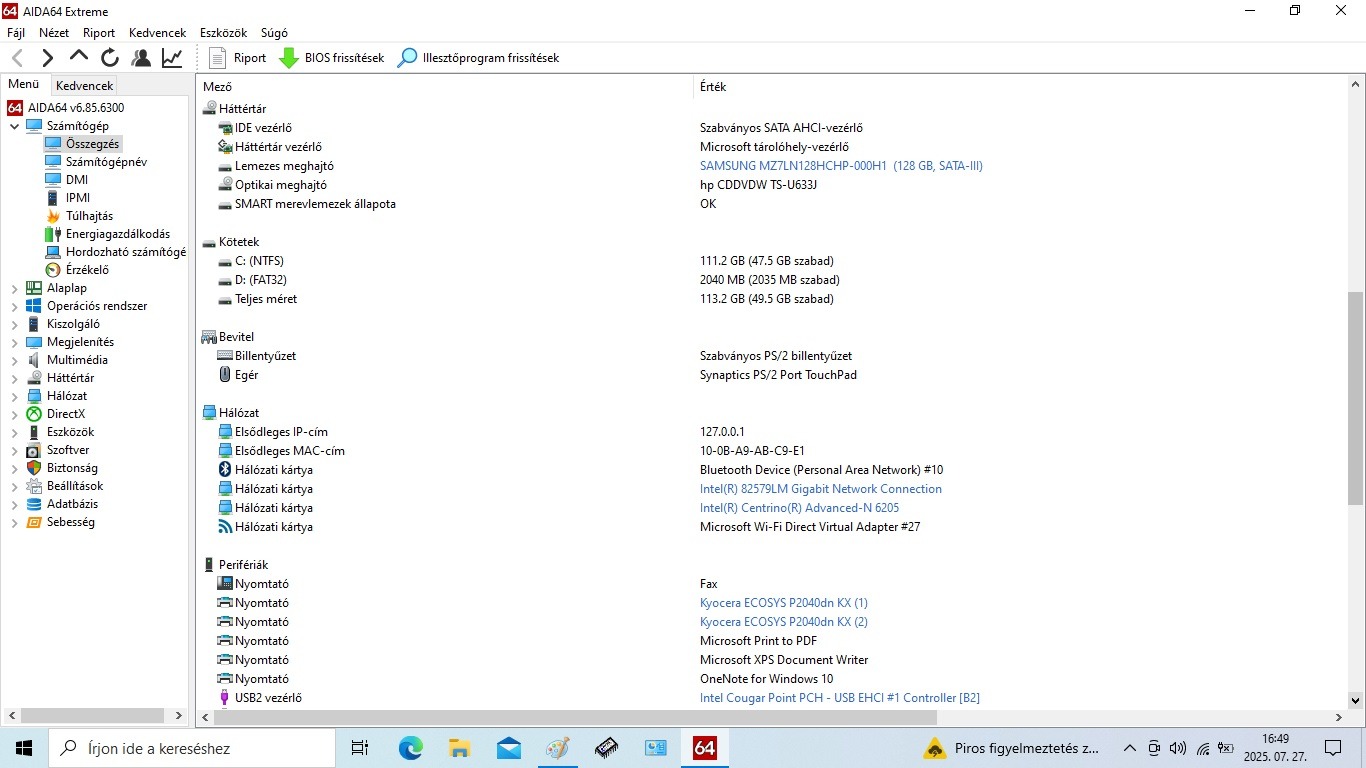The image size is (1366, 768).
Task: Select the Hordozható számítógép tree item
Action: (115, 252)
